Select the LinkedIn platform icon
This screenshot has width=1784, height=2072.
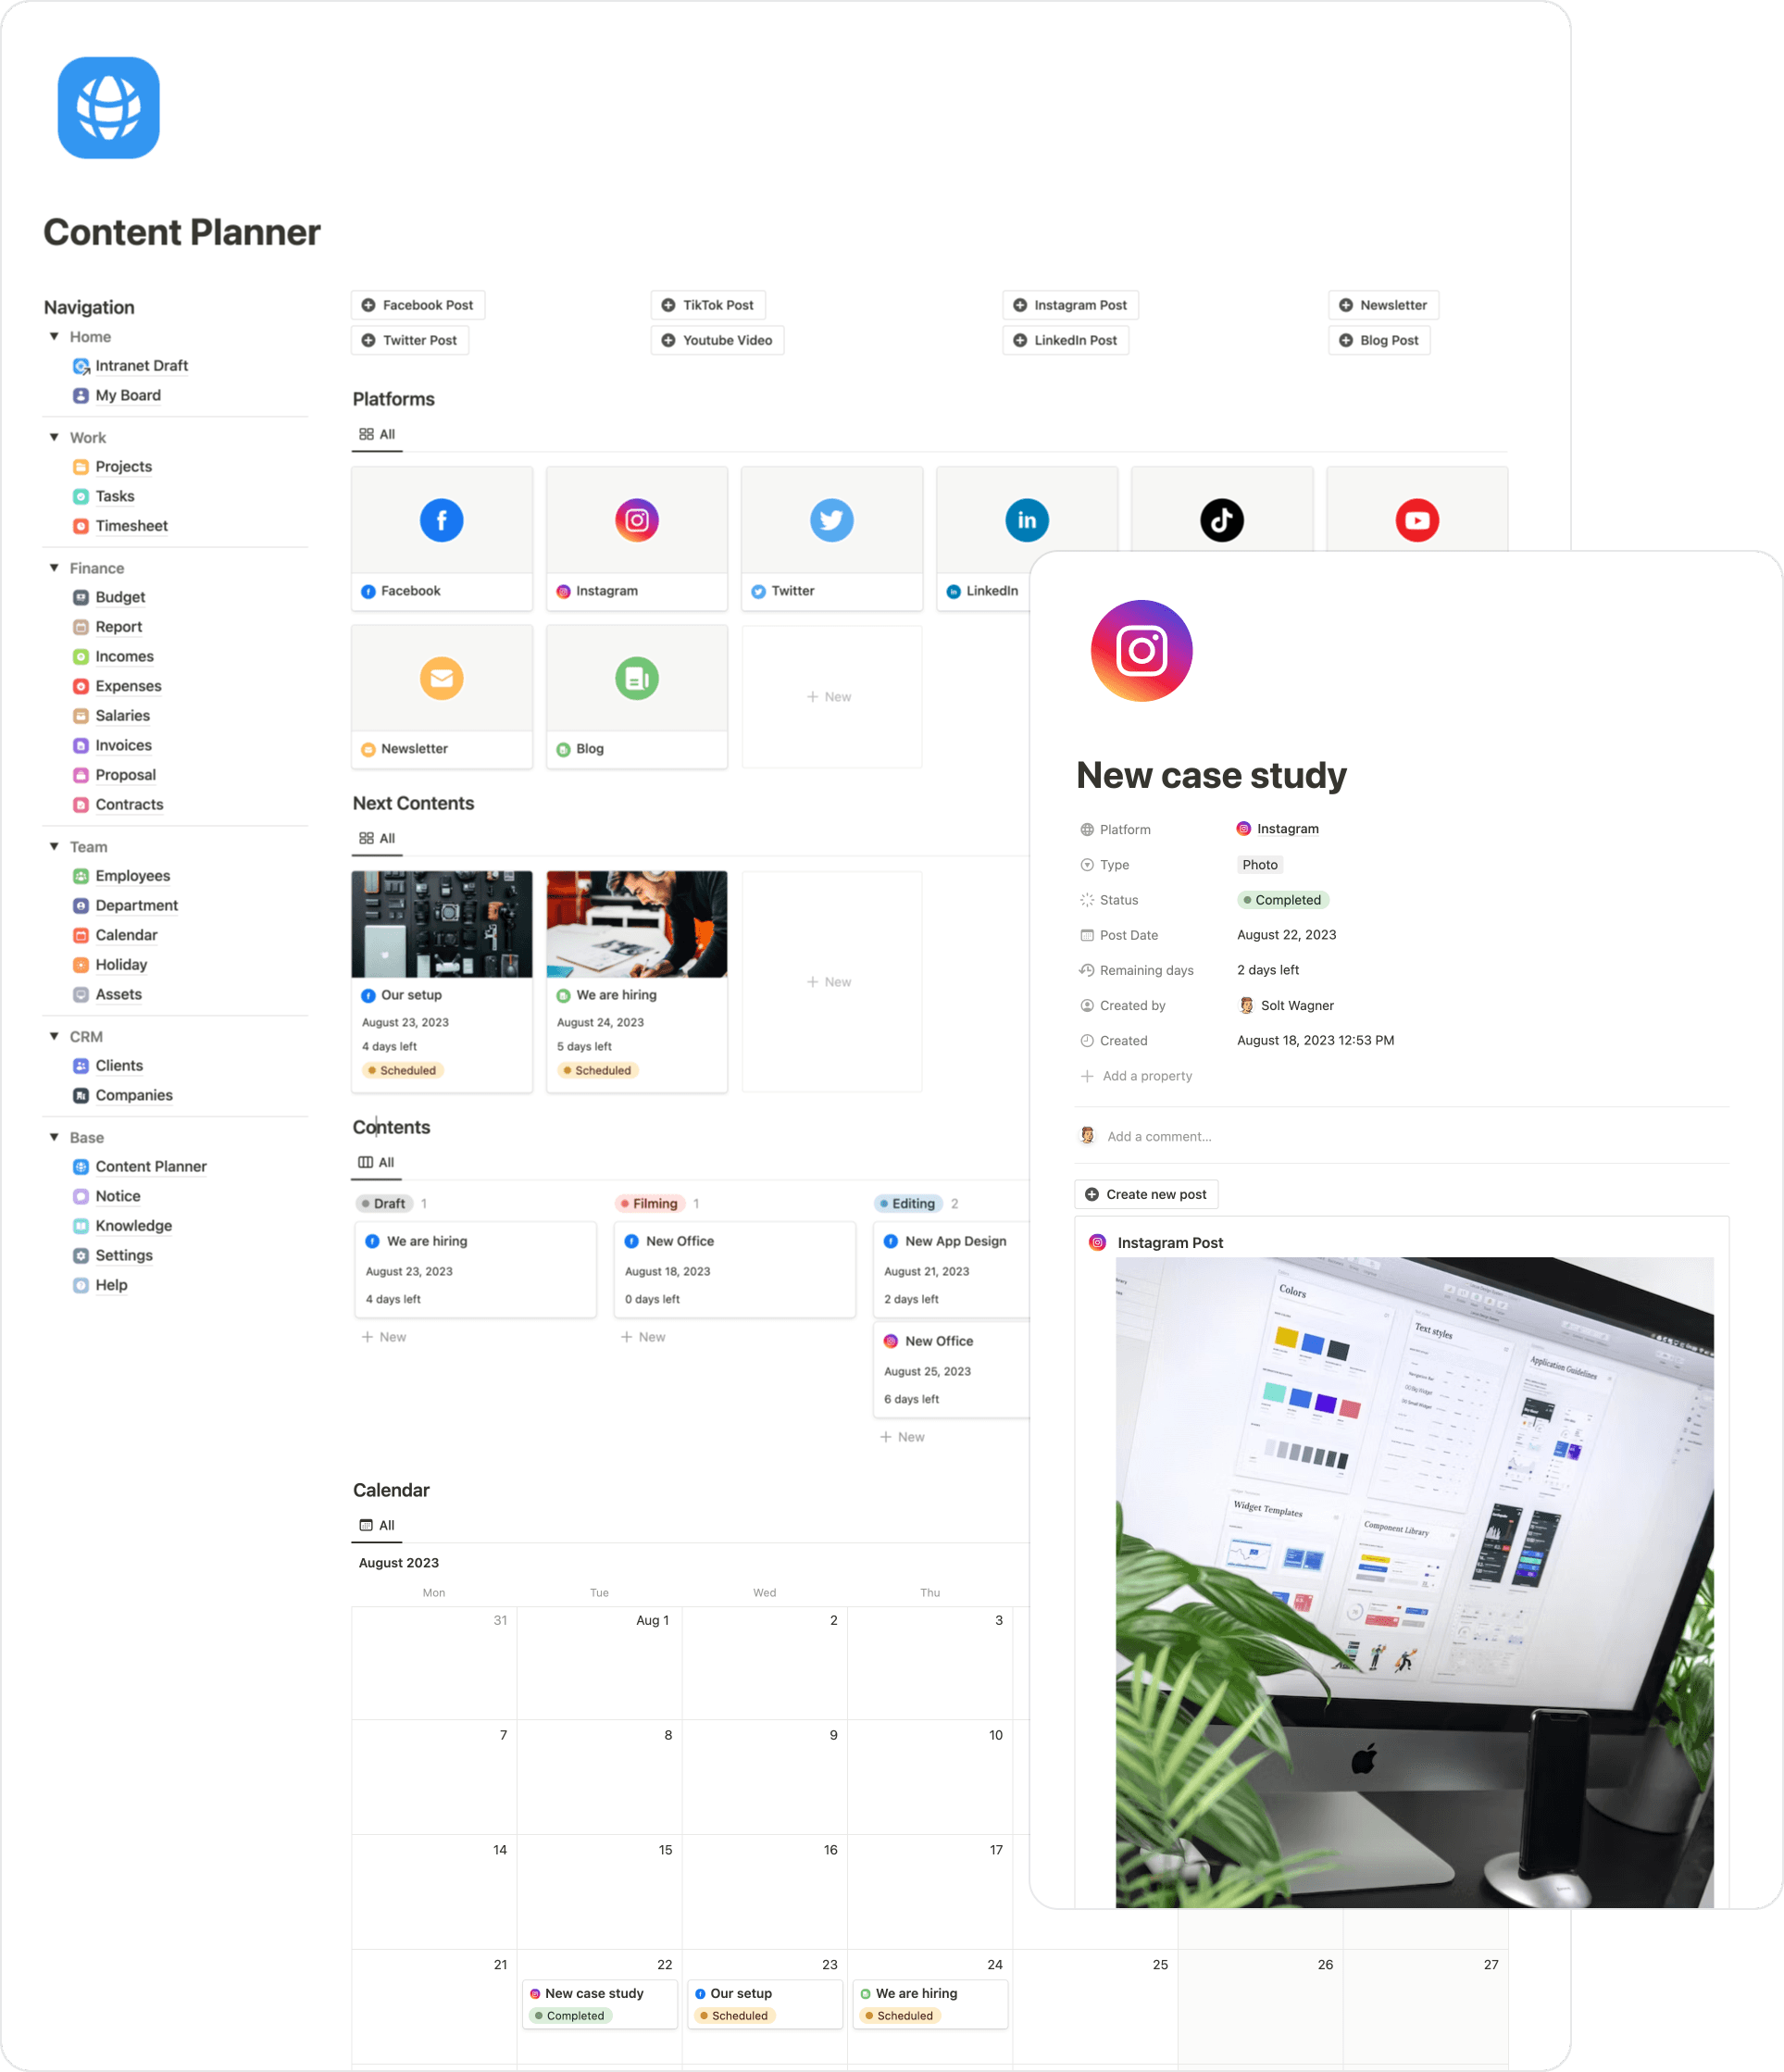click(x=1029, y=519)
